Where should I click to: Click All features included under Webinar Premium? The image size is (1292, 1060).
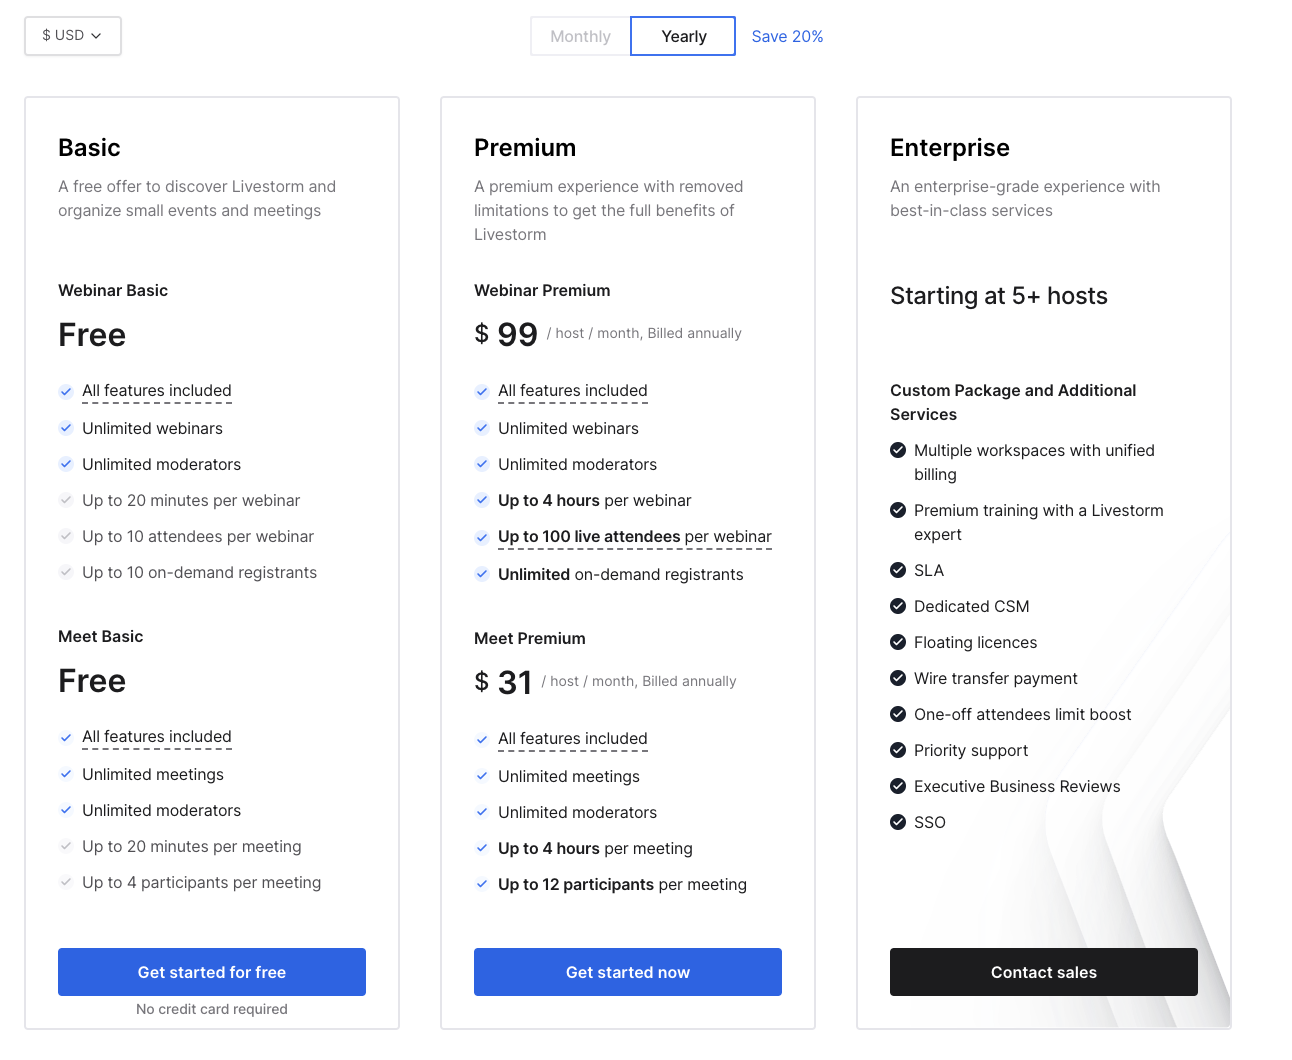click(573, 391)
